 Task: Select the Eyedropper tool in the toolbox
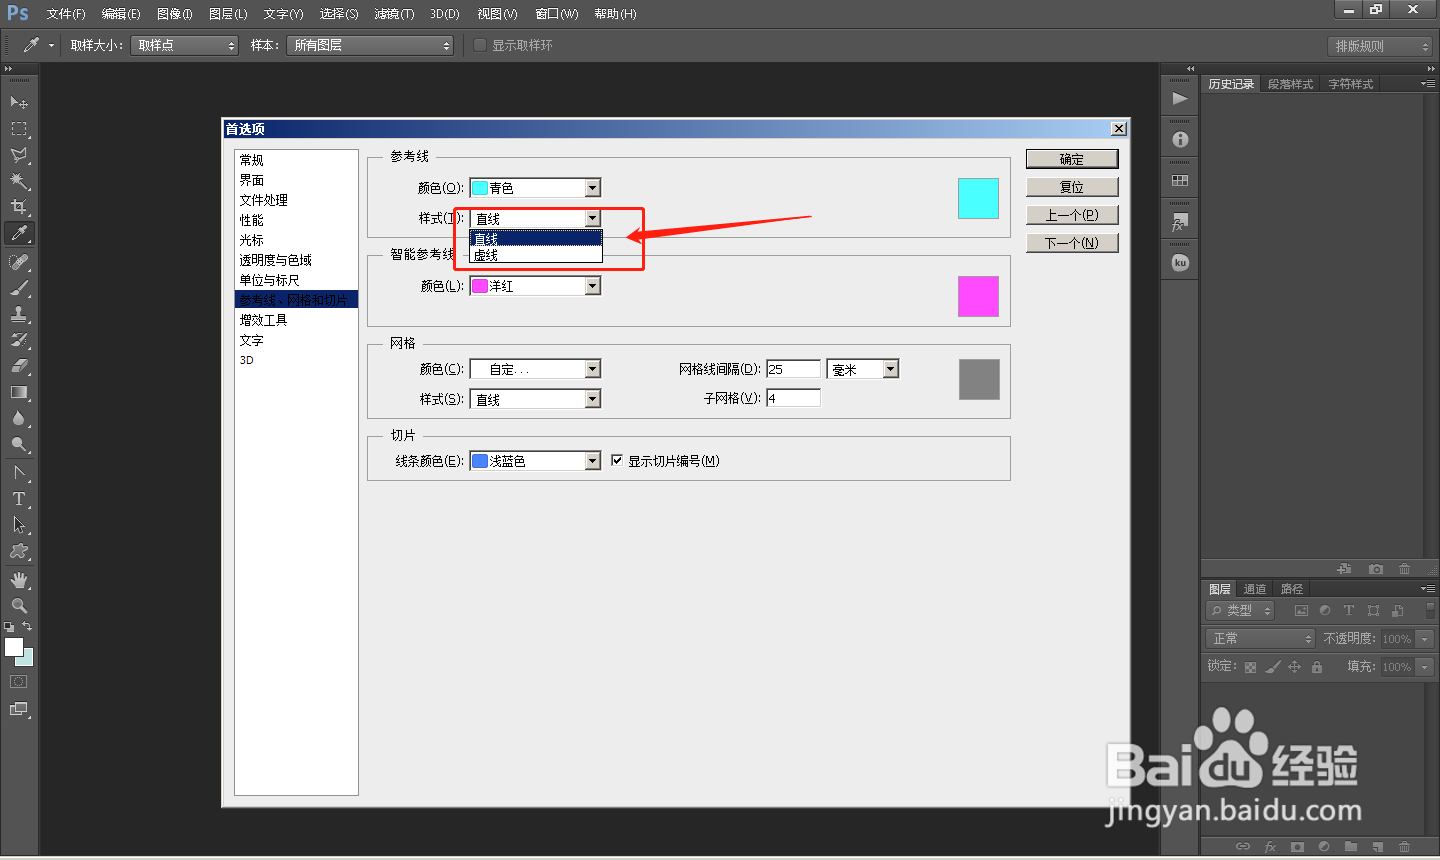tap(19, 233)
